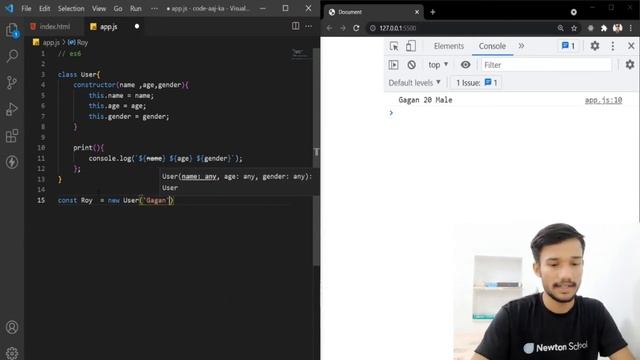Open VS Code menu overflow ellipsis
The height and width of the screenshot is (360, 640).
tap(154, 9)
